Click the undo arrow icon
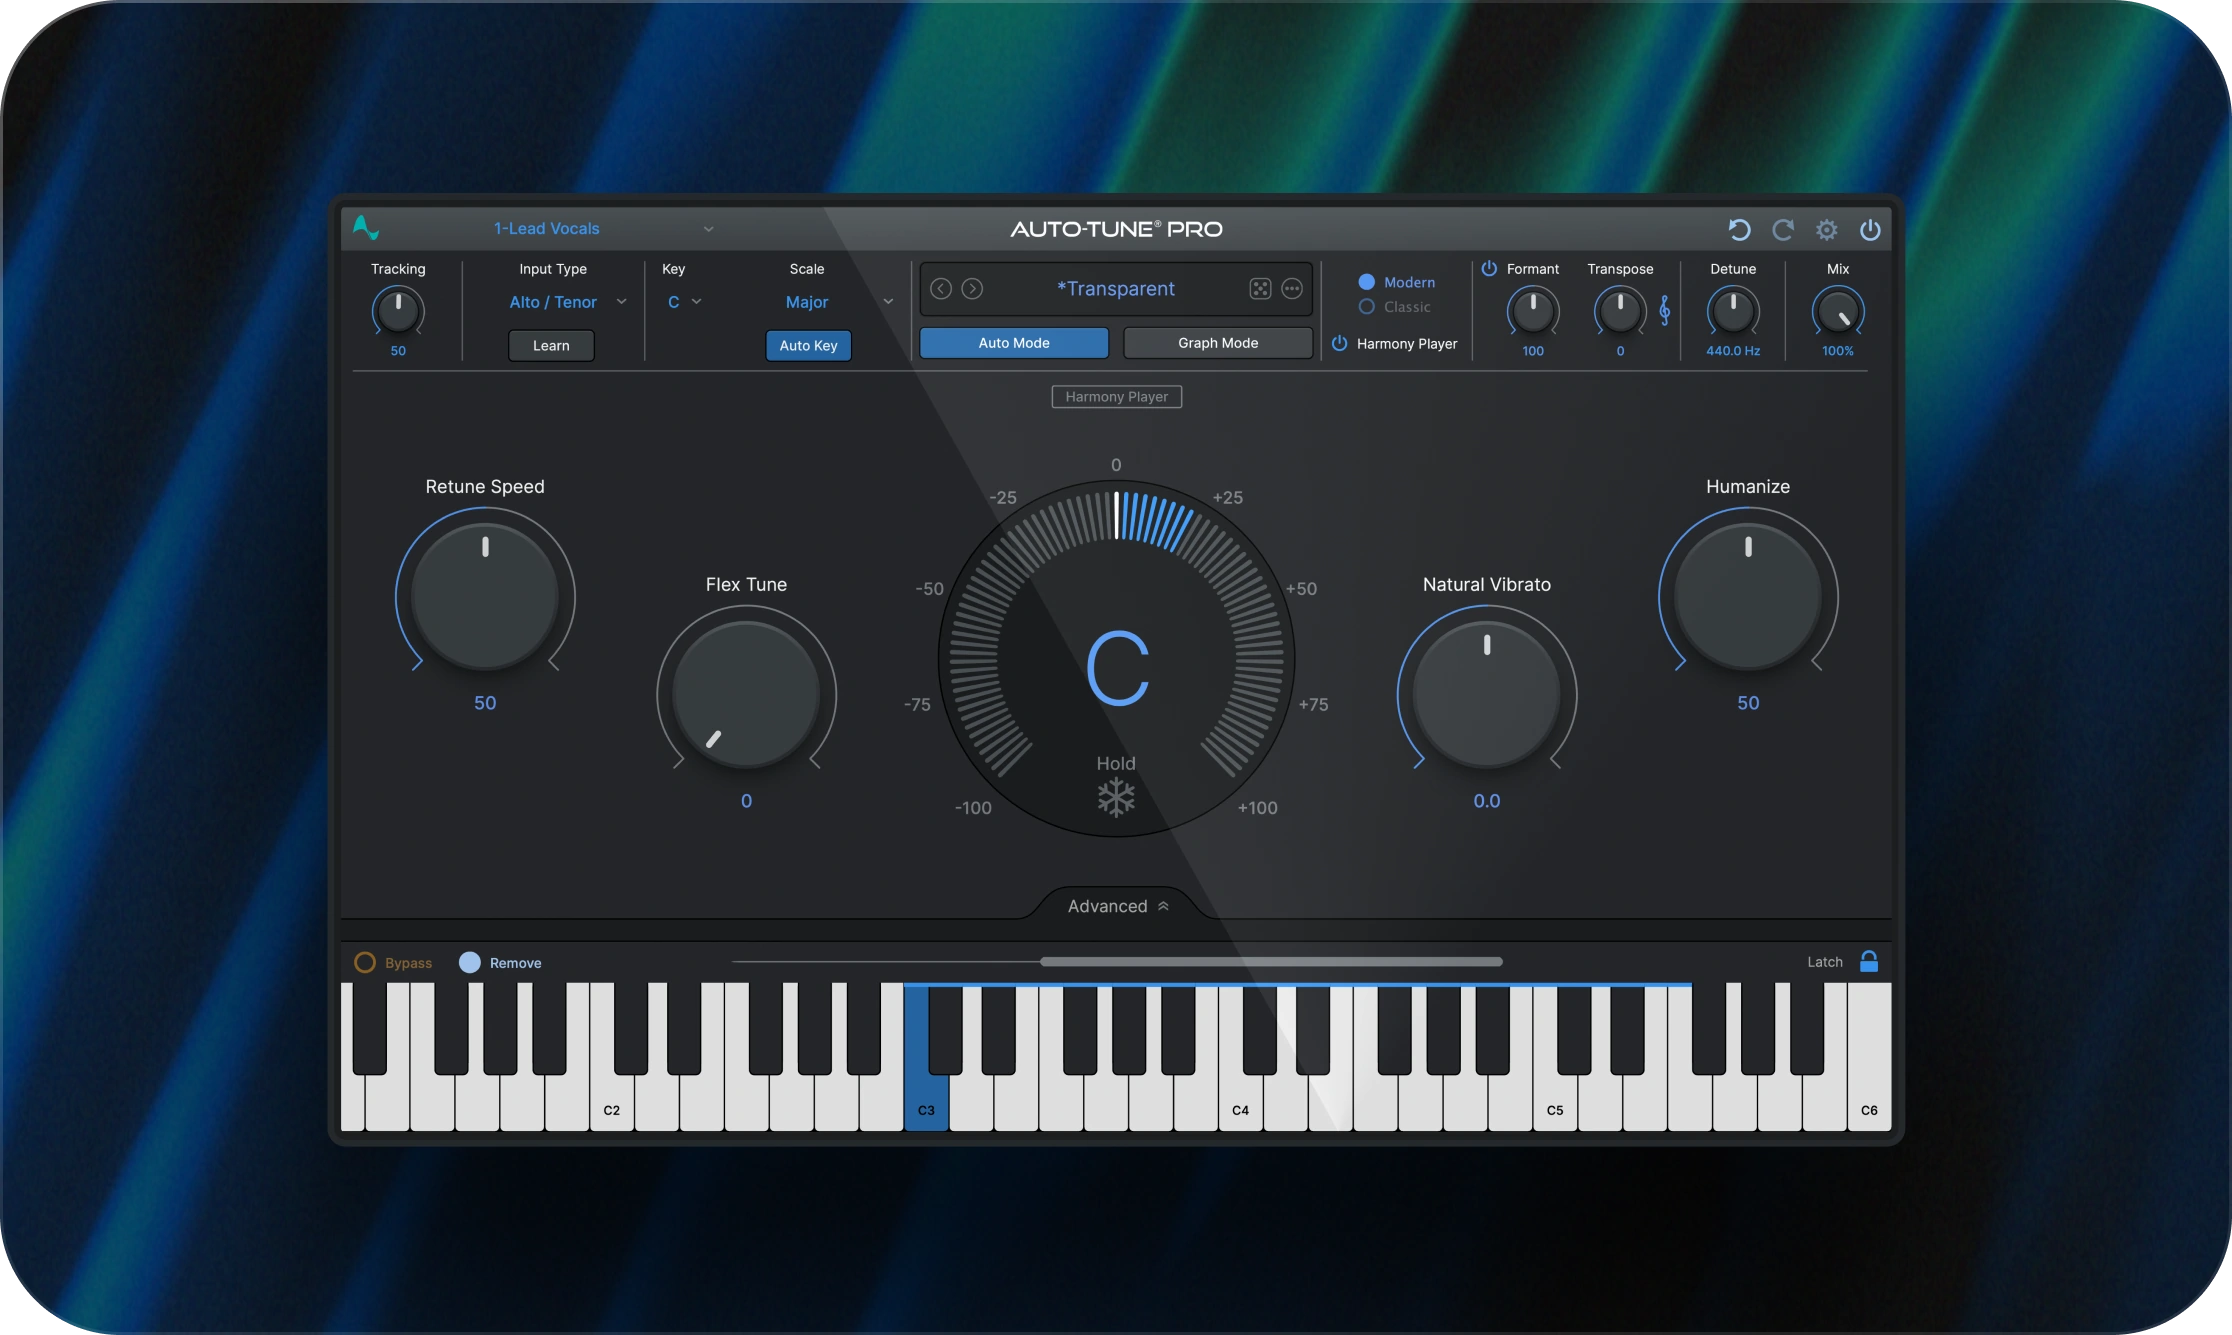 1739,230
